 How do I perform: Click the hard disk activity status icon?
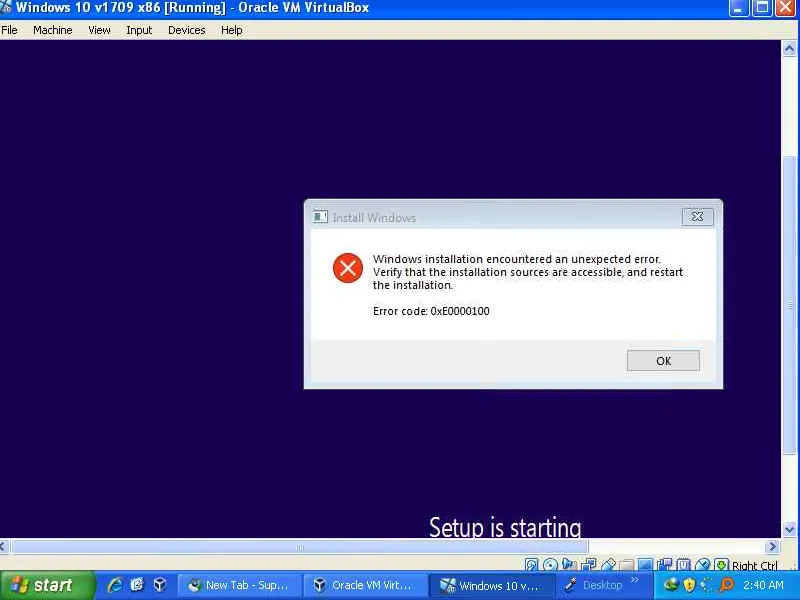click(531, 564)
